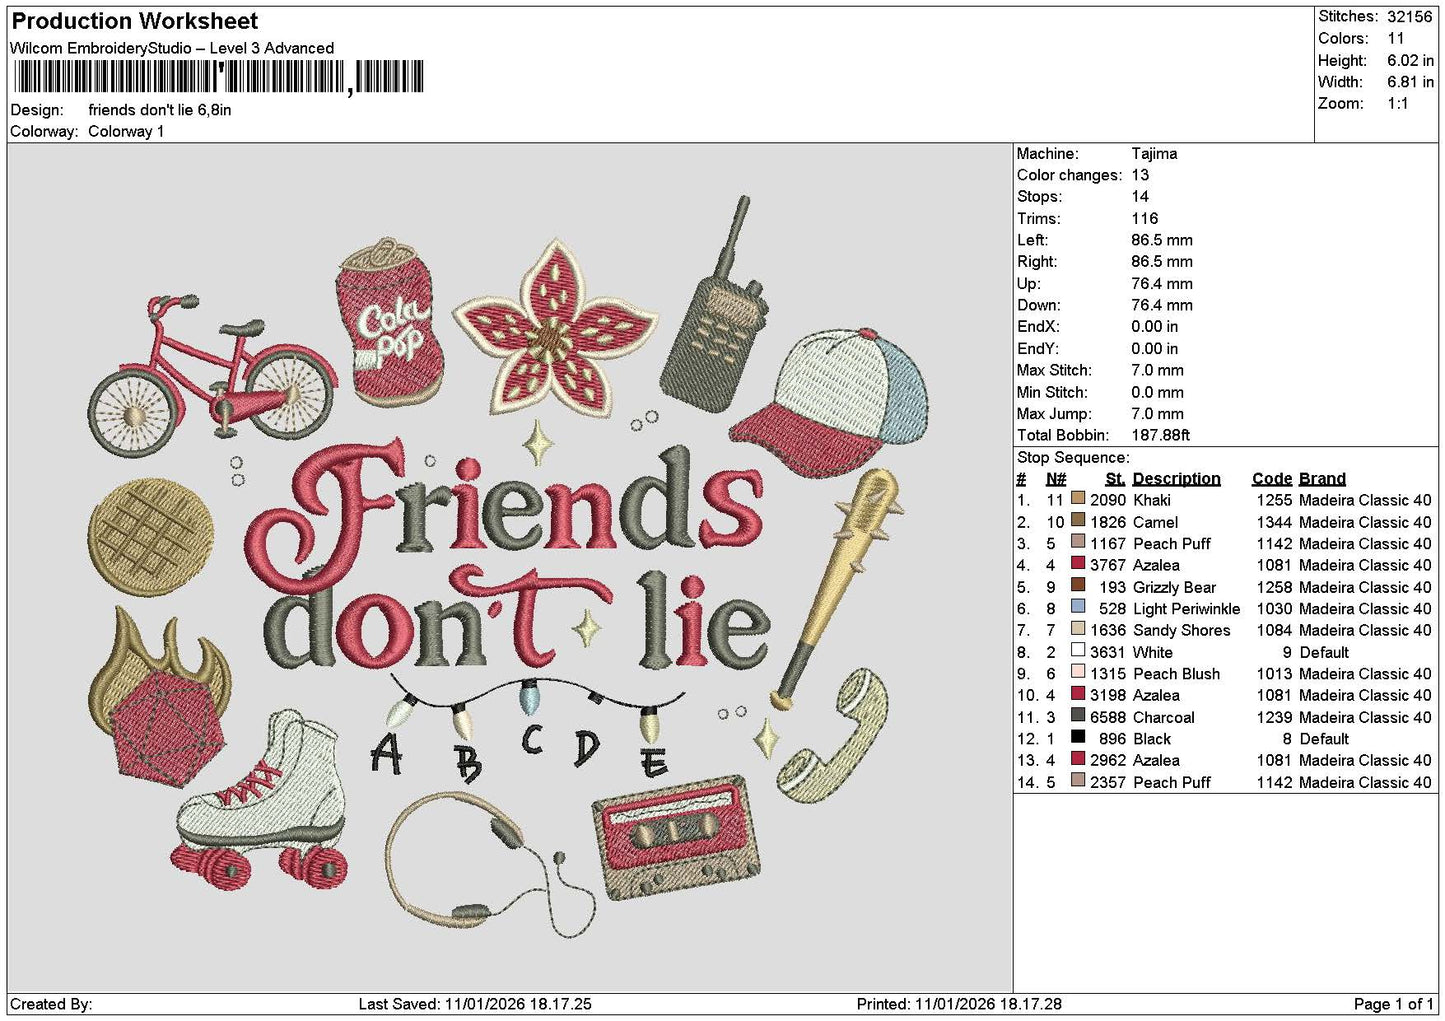The image size is (1445, 1021).
Task: Select the Azalea swatch with 3767 stitches
Action: [x=1077, y=565]
